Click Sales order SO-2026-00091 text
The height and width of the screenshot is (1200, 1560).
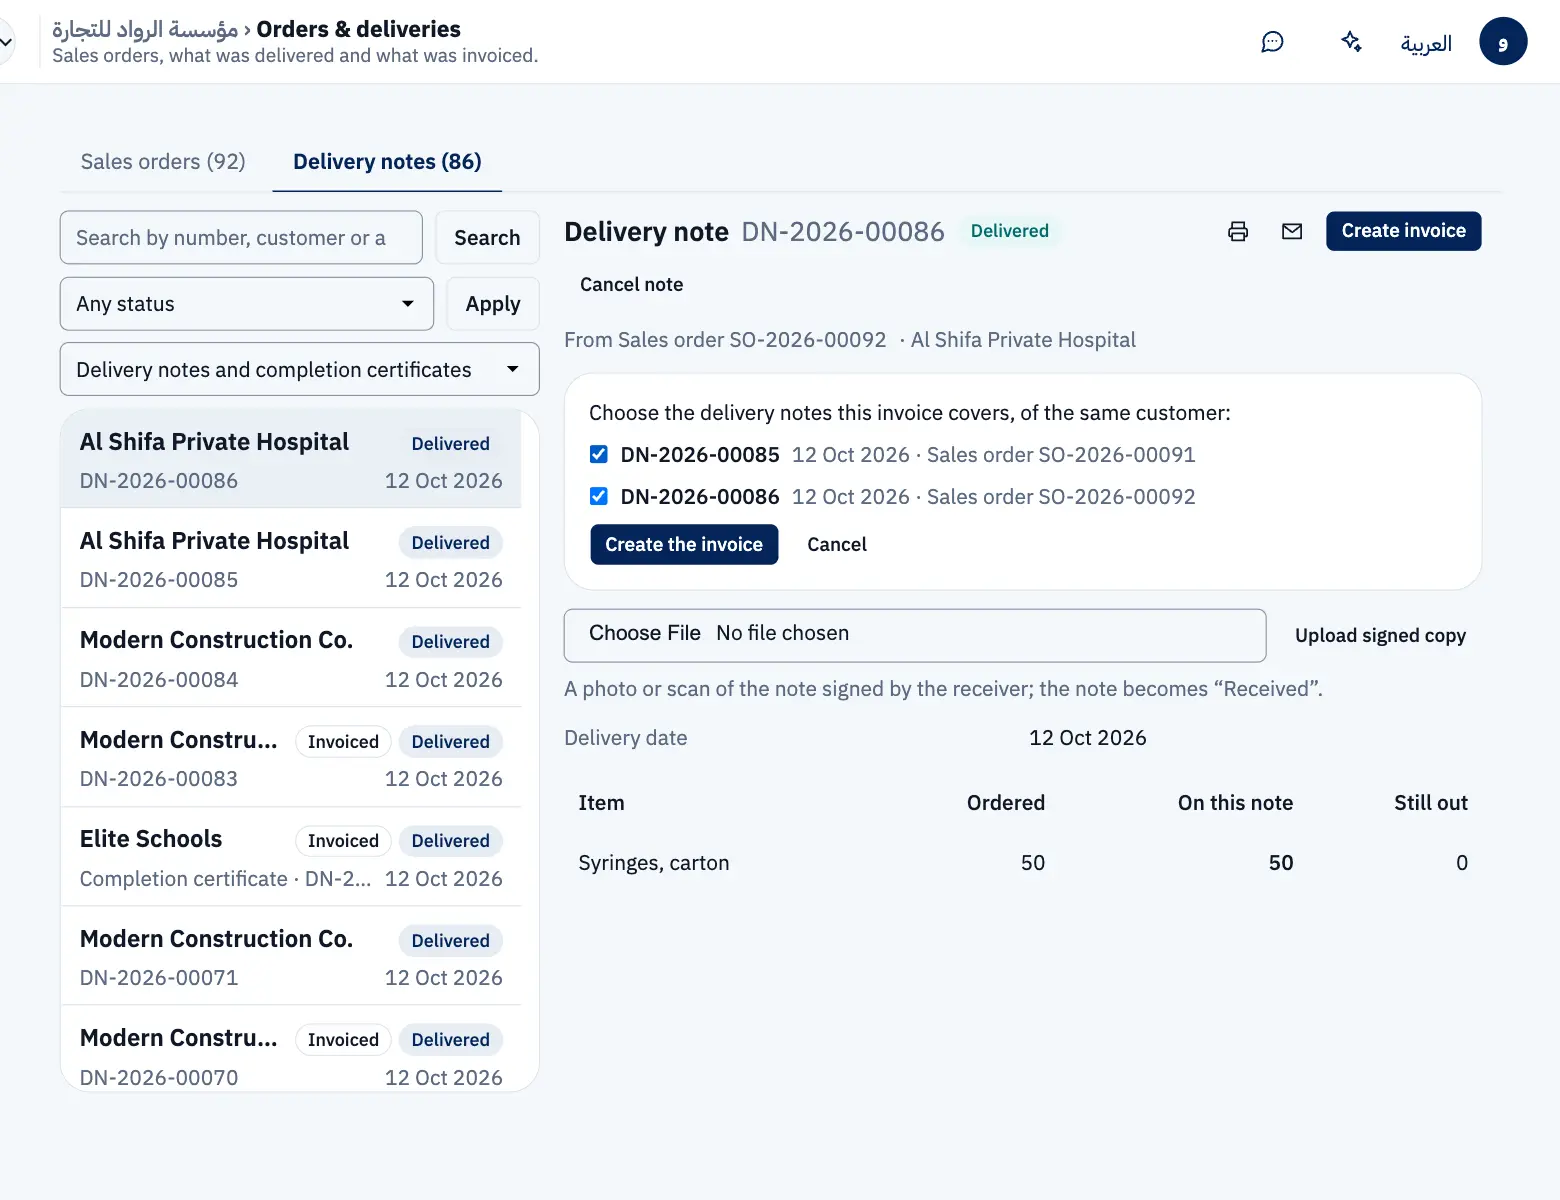pos(1061,455)
